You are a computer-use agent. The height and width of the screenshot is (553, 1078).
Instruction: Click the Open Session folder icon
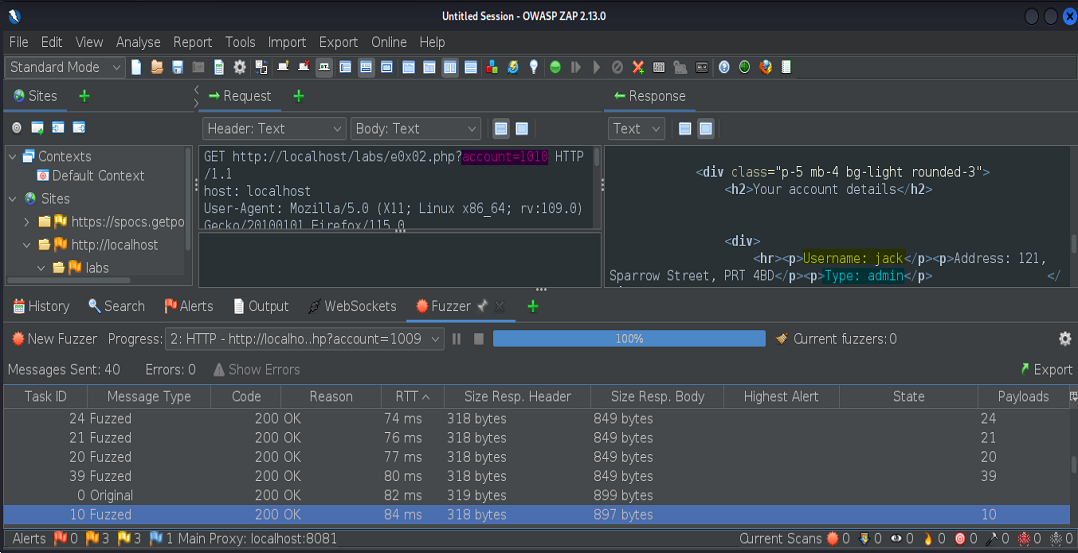click(157, 67)
